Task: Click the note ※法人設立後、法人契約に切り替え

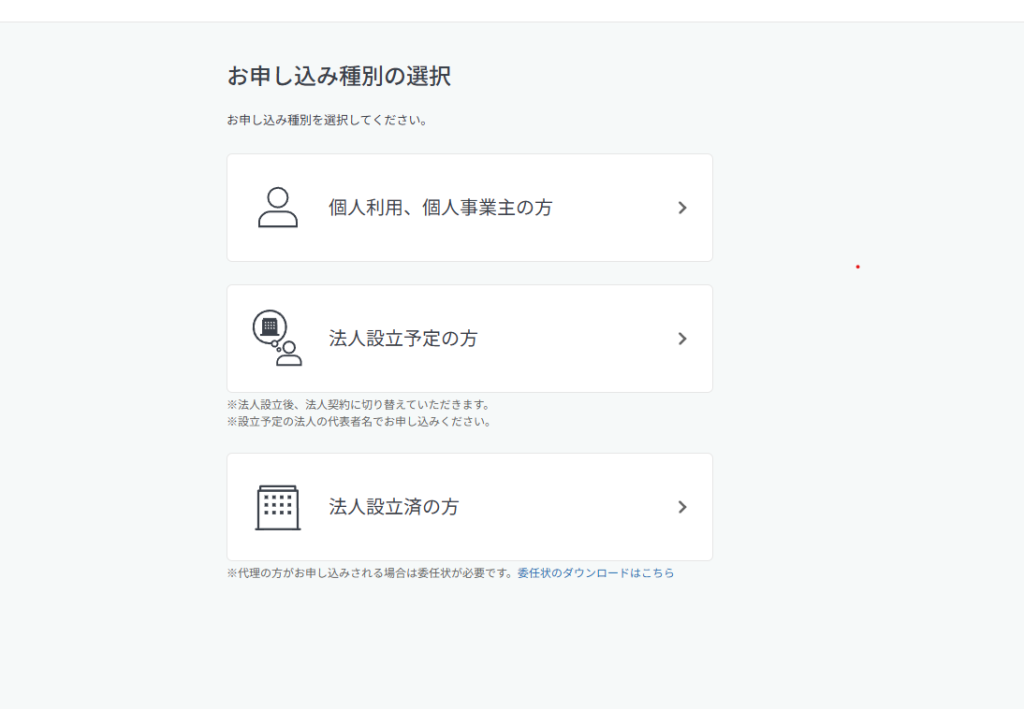Action: [x=357, y=405]
